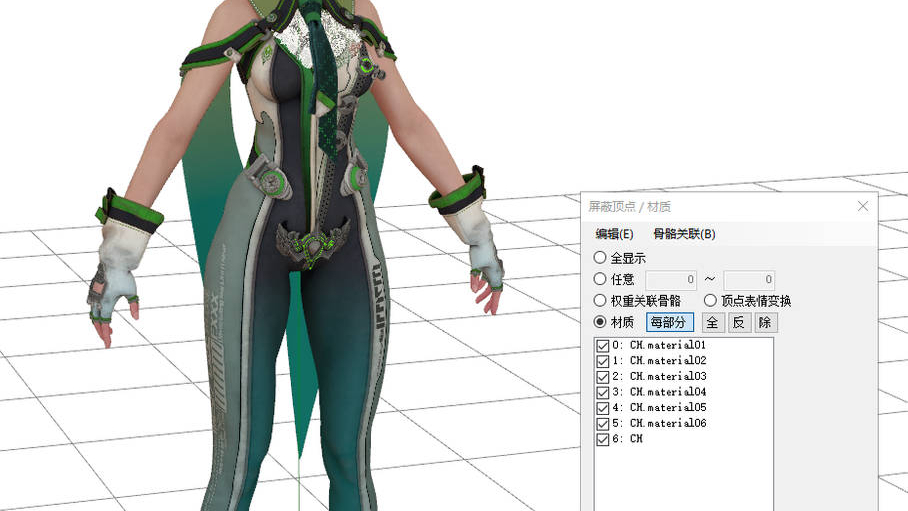Screen dimensions: 908x511
Task: Open the 编辑(E) menu
Action: 614,234
